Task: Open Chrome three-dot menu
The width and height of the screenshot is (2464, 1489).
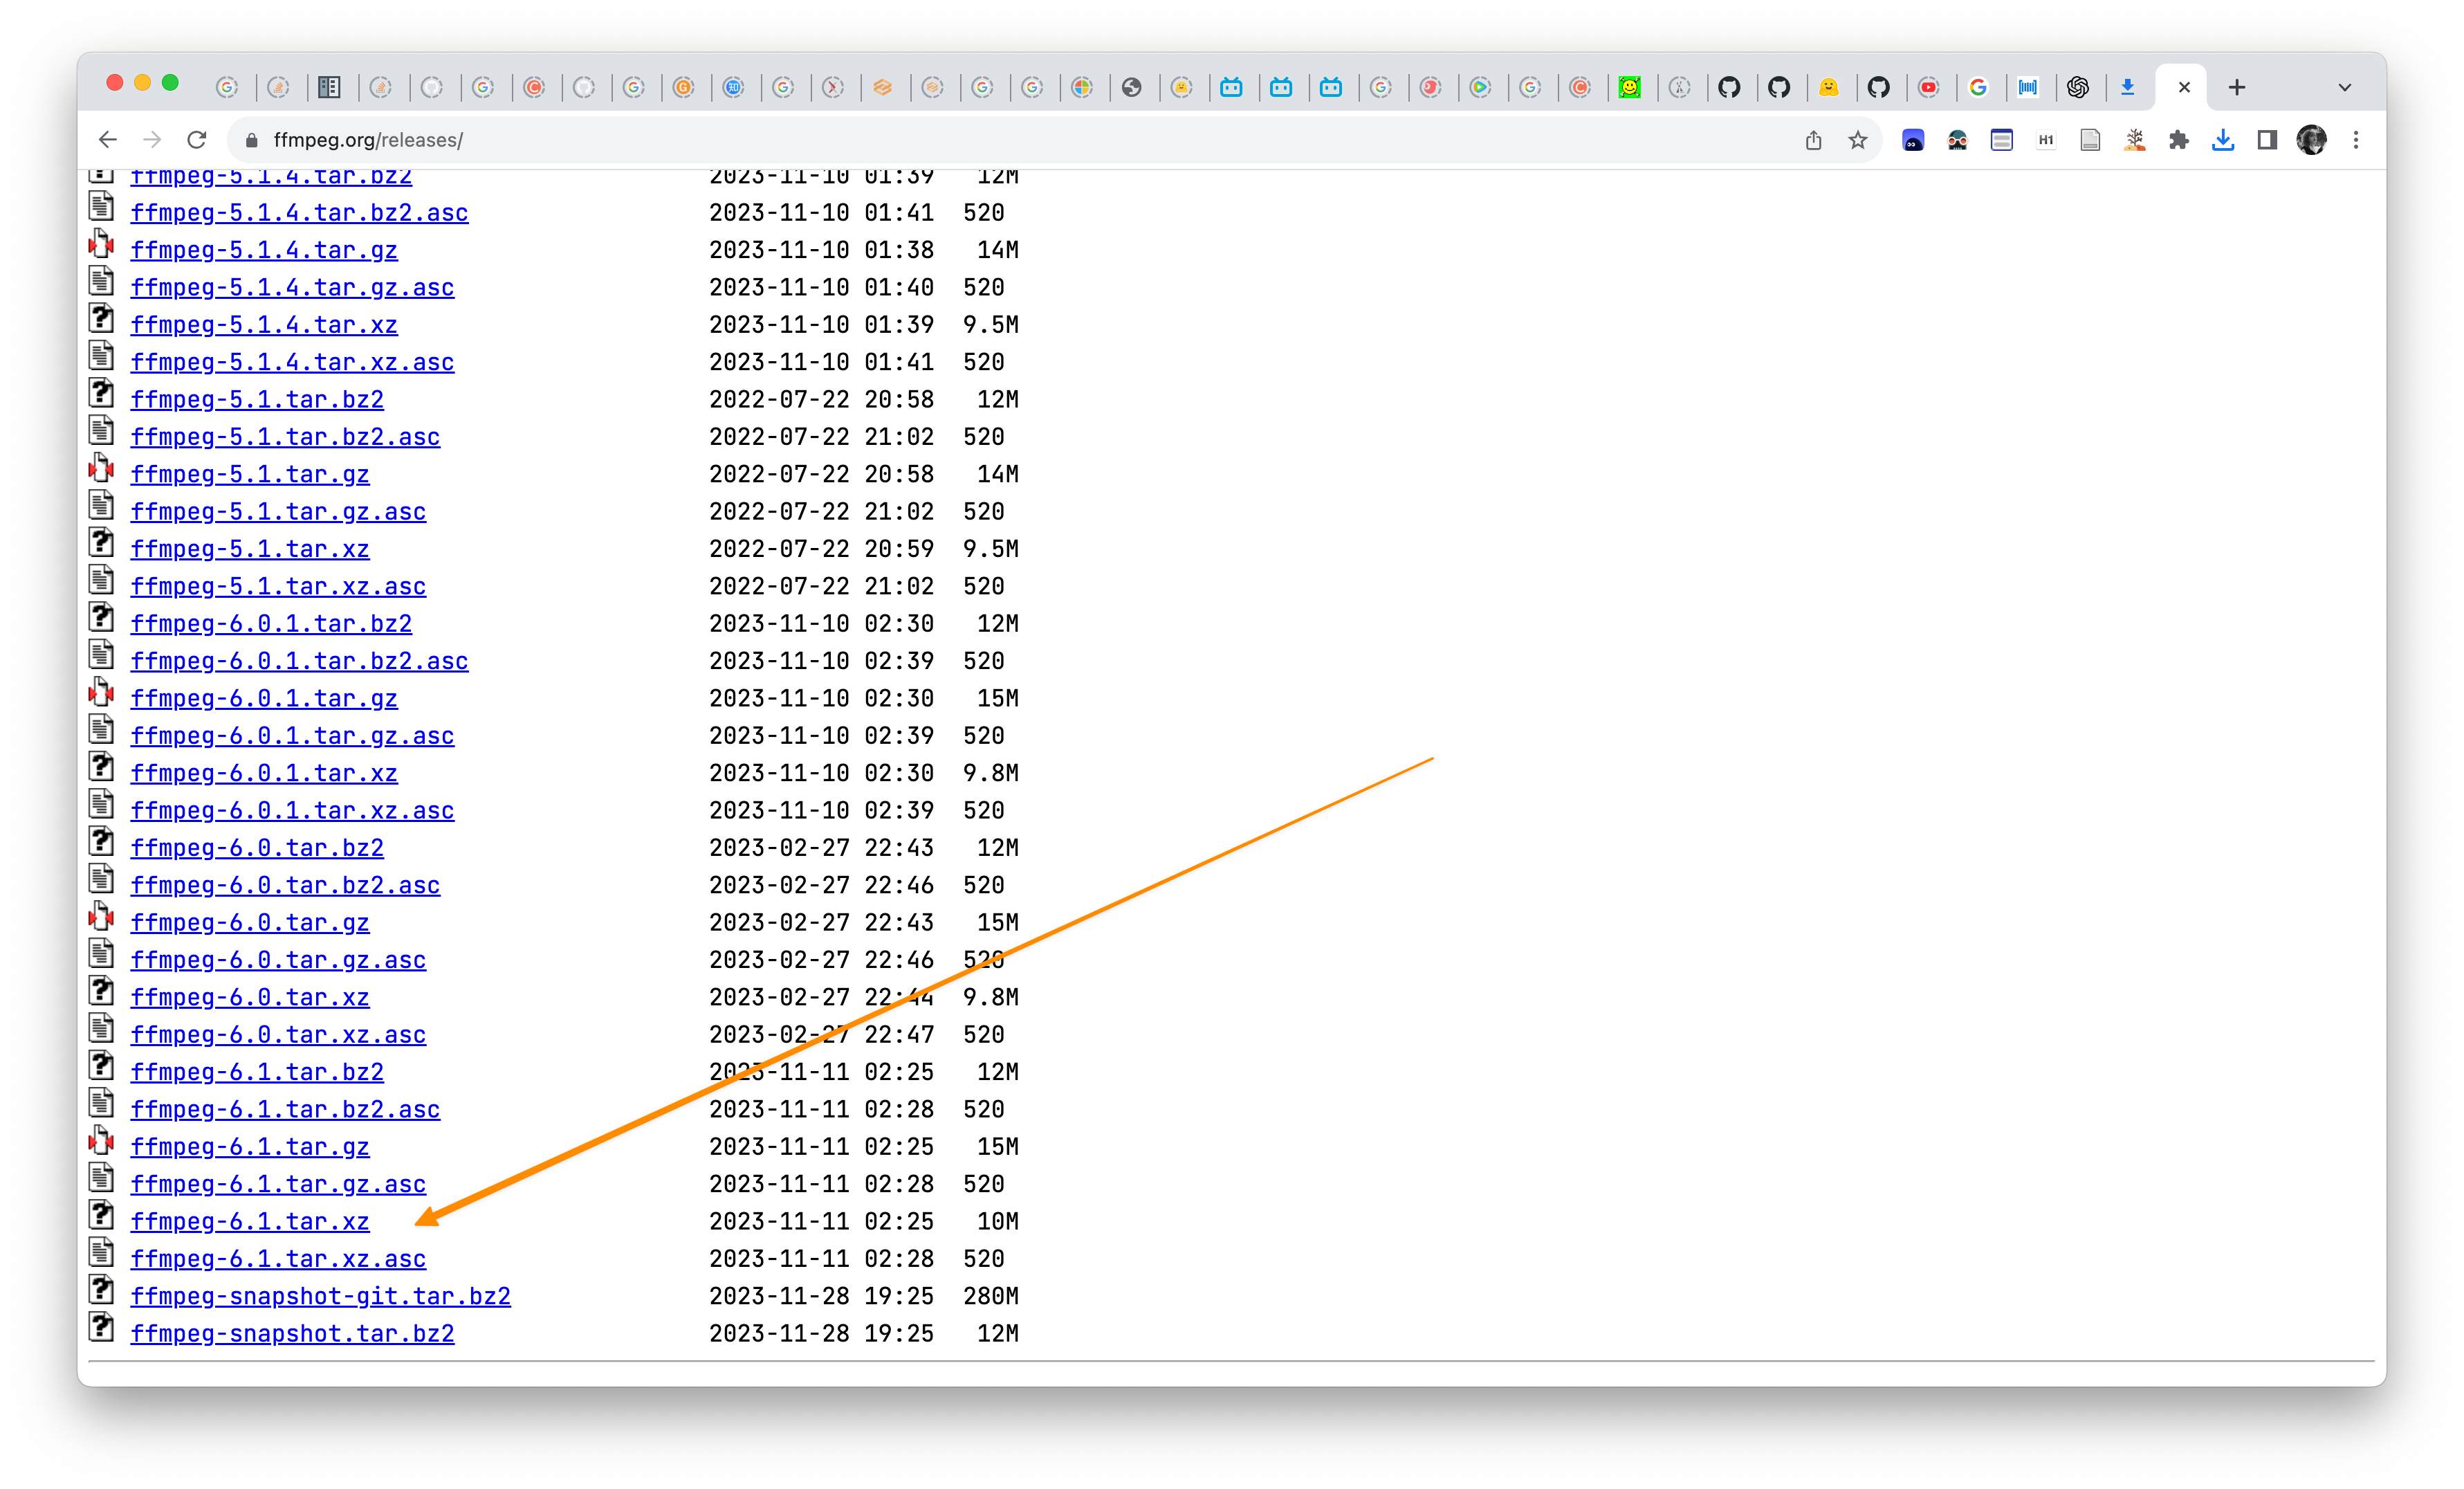Action: pyautogui.click(x=2356, y=140)
